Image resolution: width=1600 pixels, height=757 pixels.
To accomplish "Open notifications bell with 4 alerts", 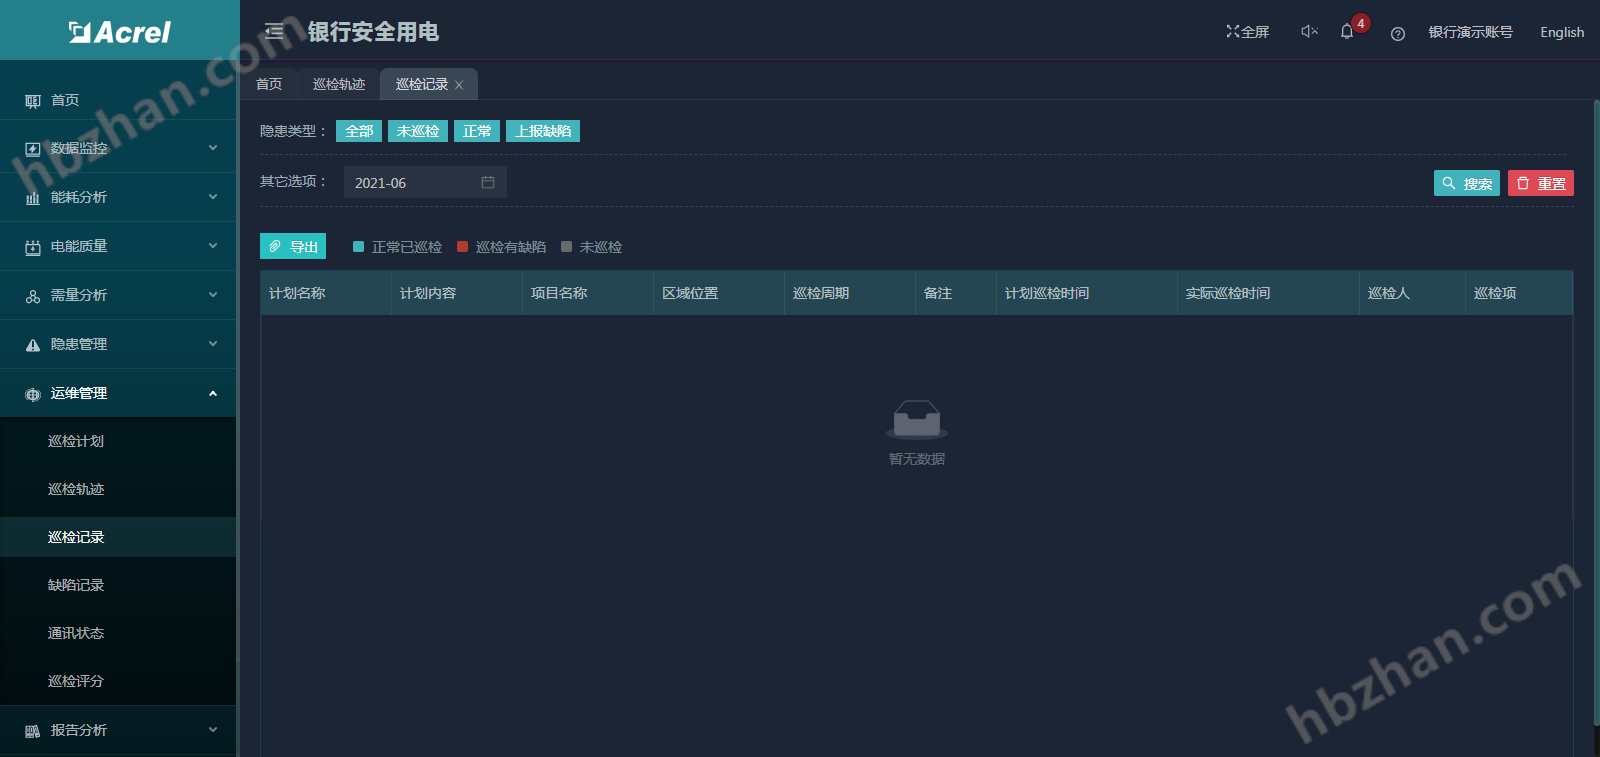I will [x=1347, y=32].
